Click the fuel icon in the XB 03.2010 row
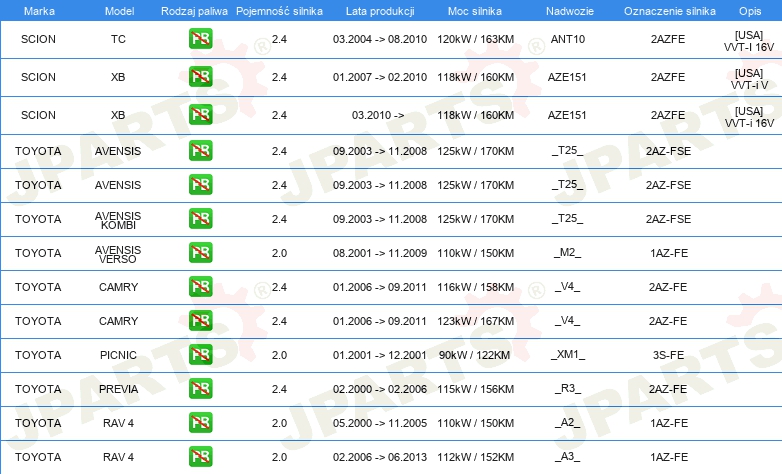 click(x=200, y=115)
